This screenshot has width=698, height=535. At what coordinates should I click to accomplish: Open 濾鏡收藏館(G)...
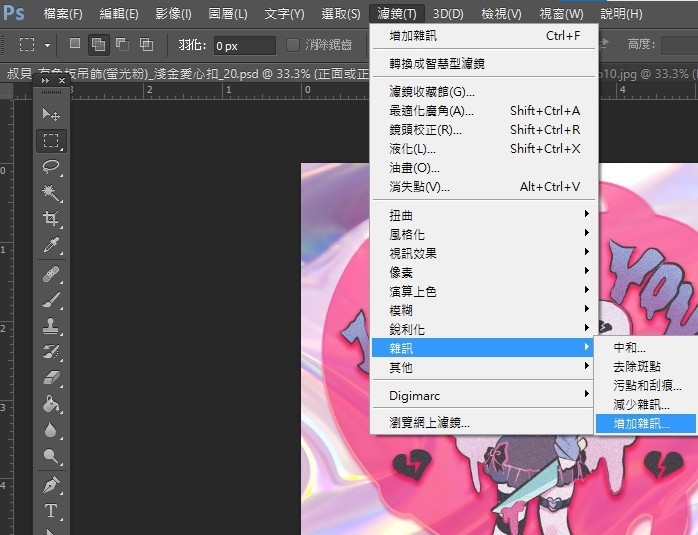coord(484,92)
